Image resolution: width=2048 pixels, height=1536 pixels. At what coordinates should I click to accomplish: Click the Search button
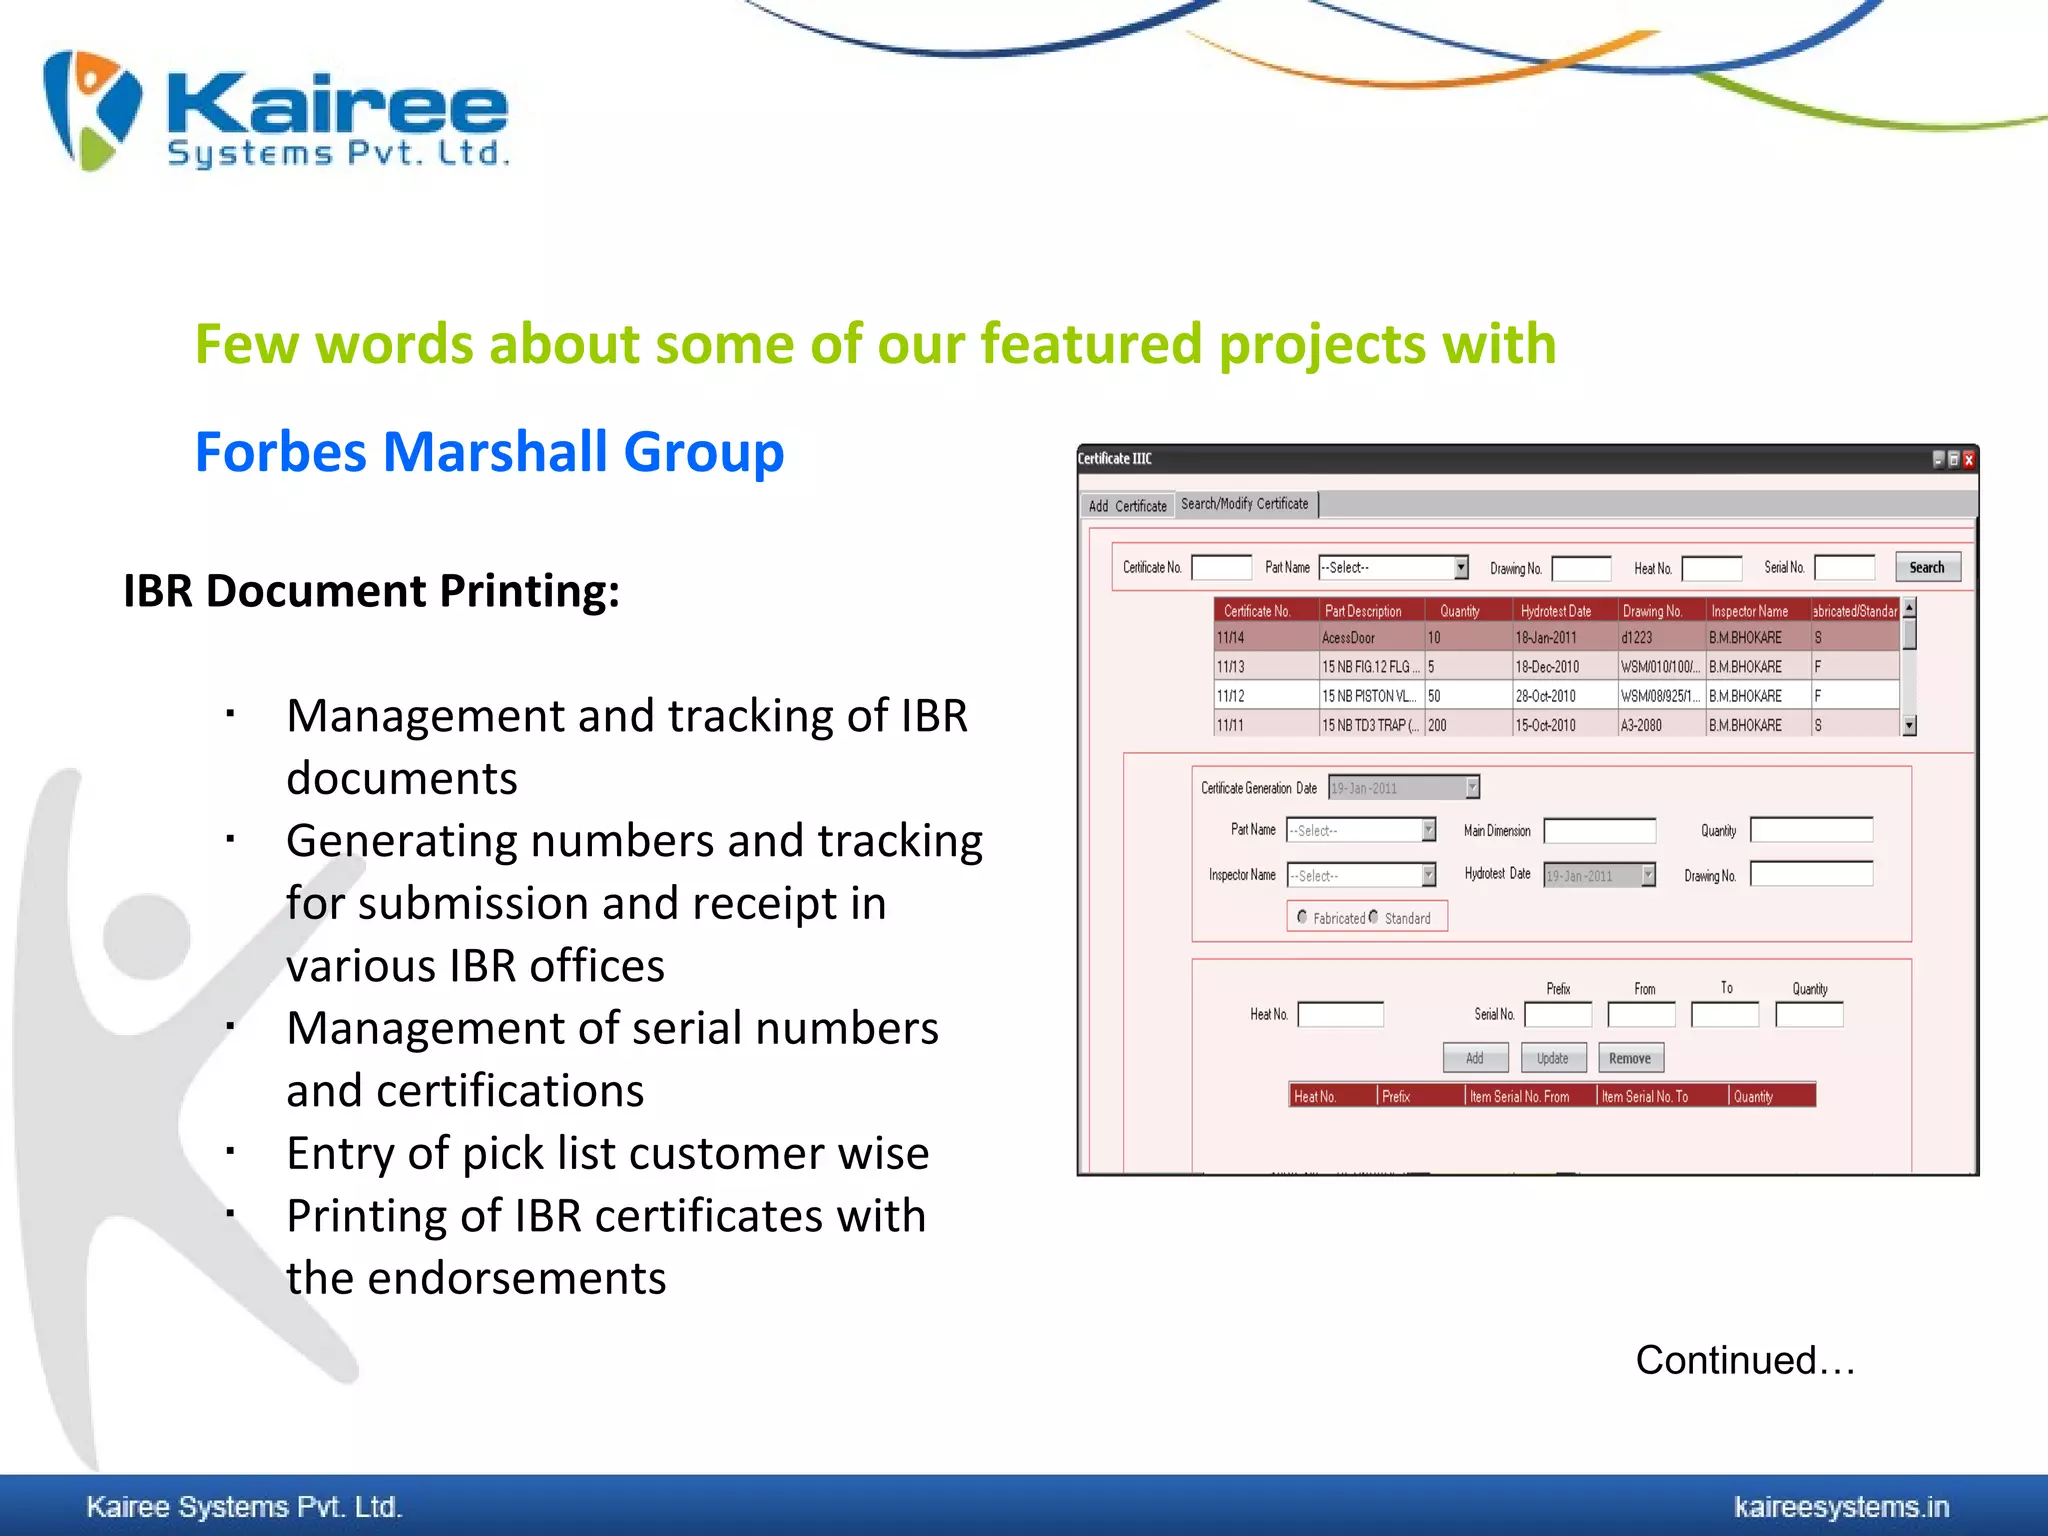coord(1927,567)
